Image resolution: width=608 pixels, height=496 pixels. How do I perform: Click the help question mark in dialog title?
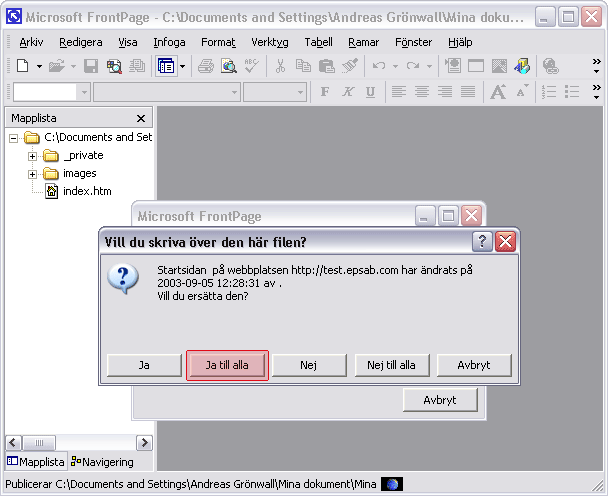pos(482,242)
